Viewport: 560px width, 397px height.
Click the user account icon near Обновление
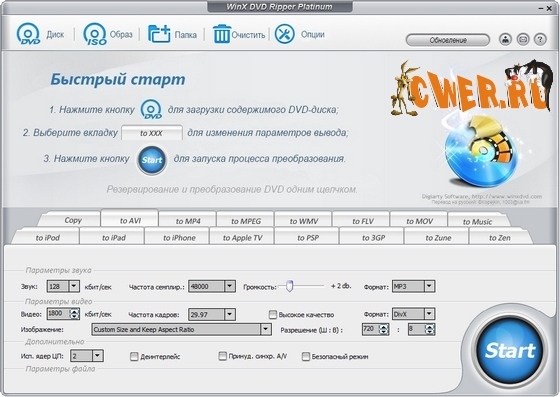pos(505,40)
